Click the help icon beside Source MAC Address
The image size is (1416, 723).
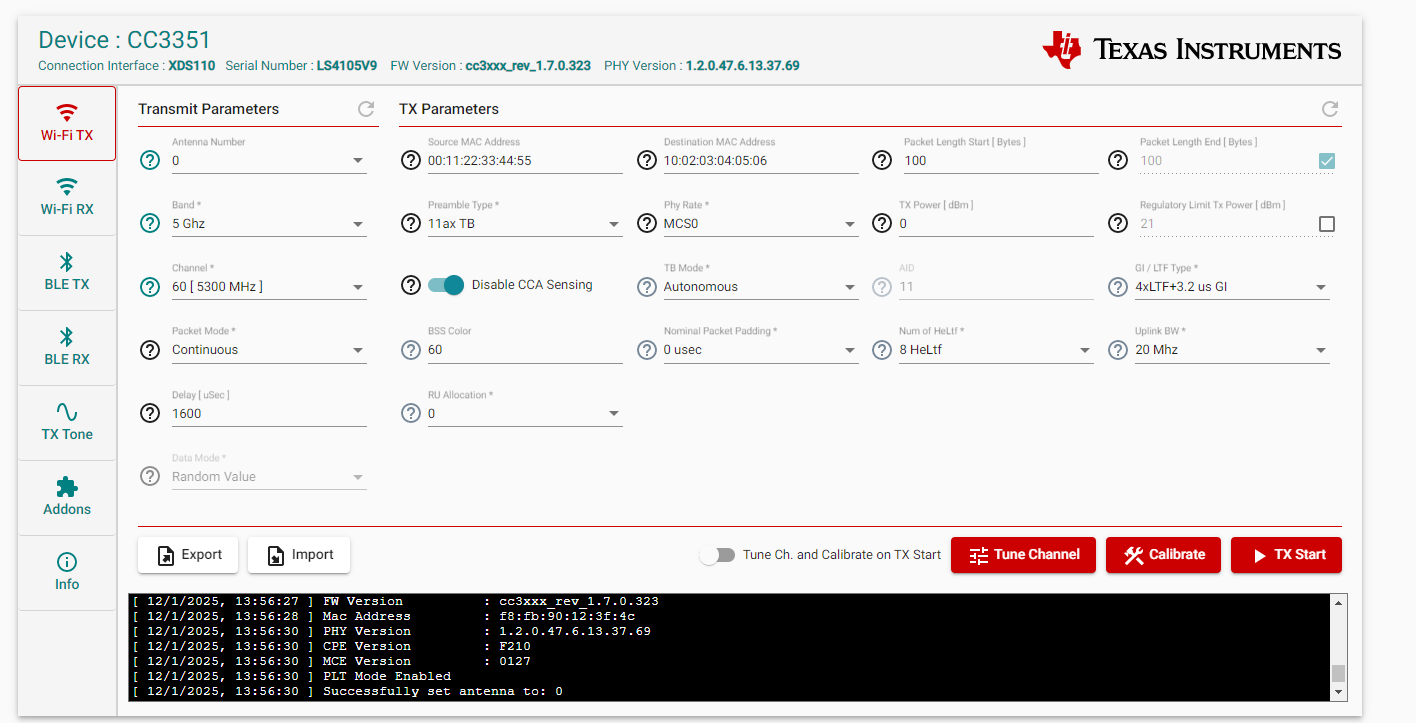pos(410,160)
